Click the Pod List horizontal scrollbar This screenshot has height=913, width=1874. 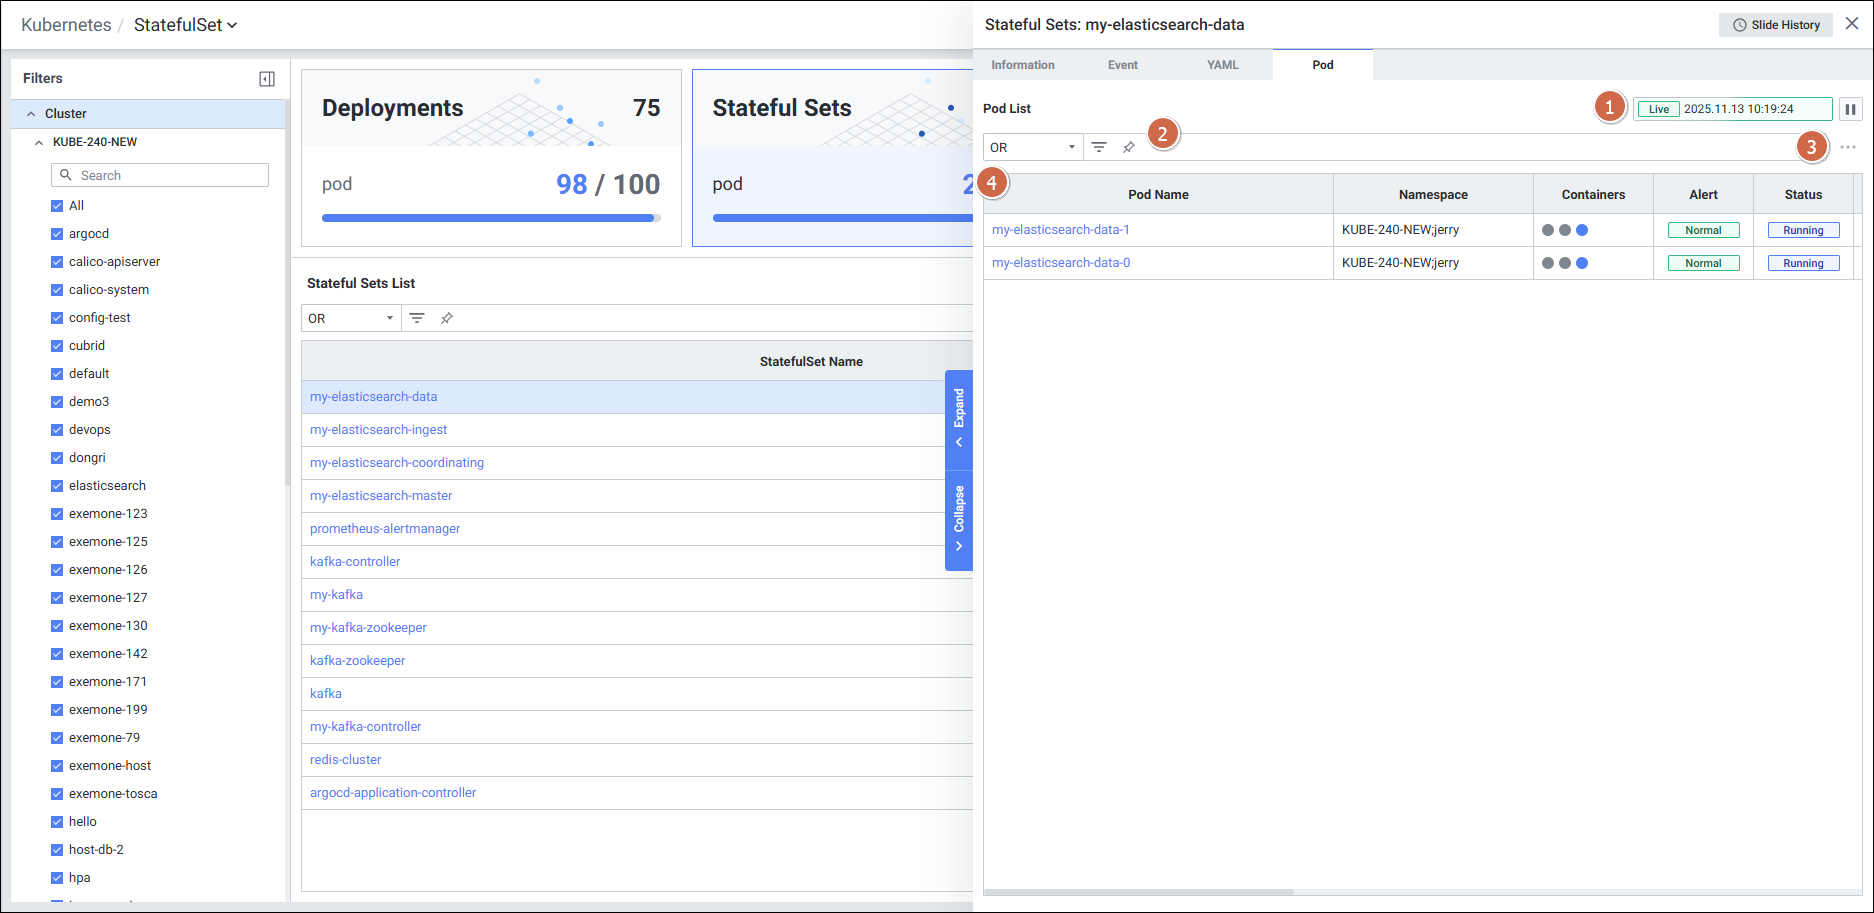click(x=1138, y=891)
